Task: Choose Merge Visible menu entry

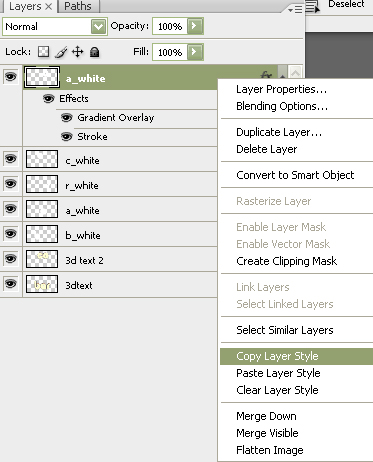Action: 267,433
